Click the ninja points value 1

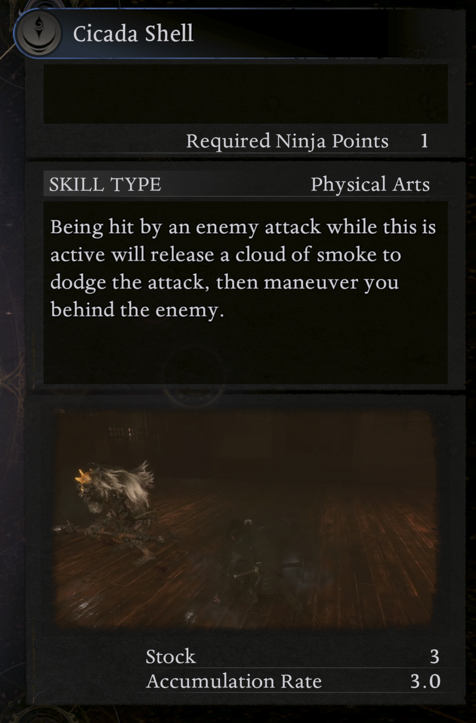tap(424, 141)
